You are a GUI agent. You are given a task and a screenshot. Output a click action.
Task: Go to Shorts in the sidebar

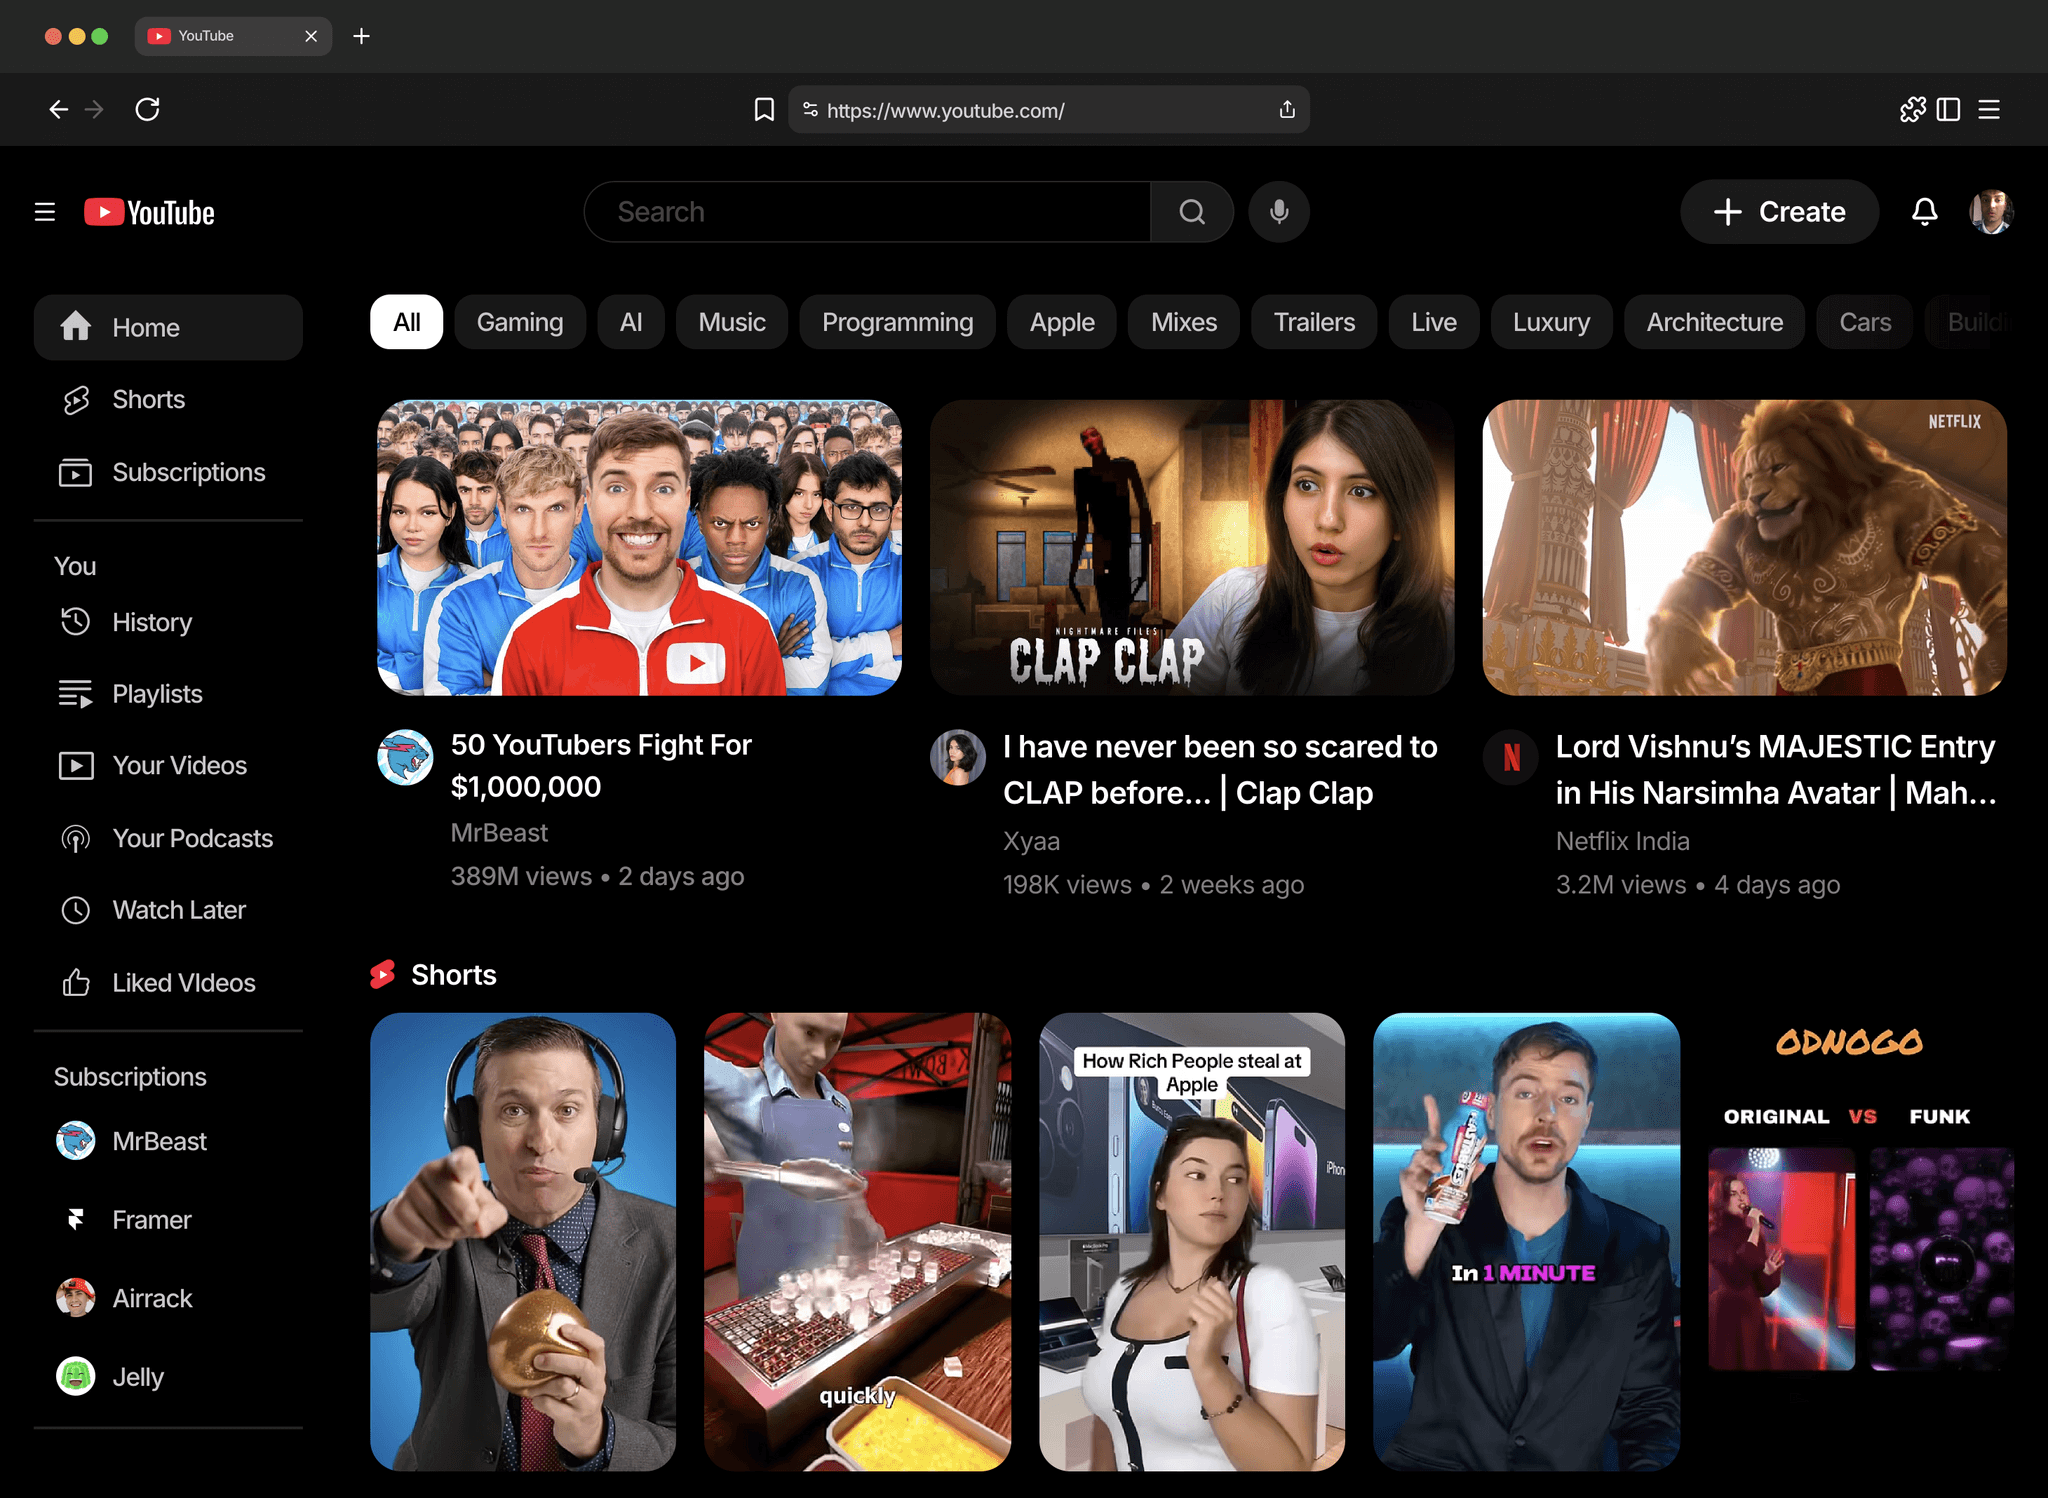168,399
